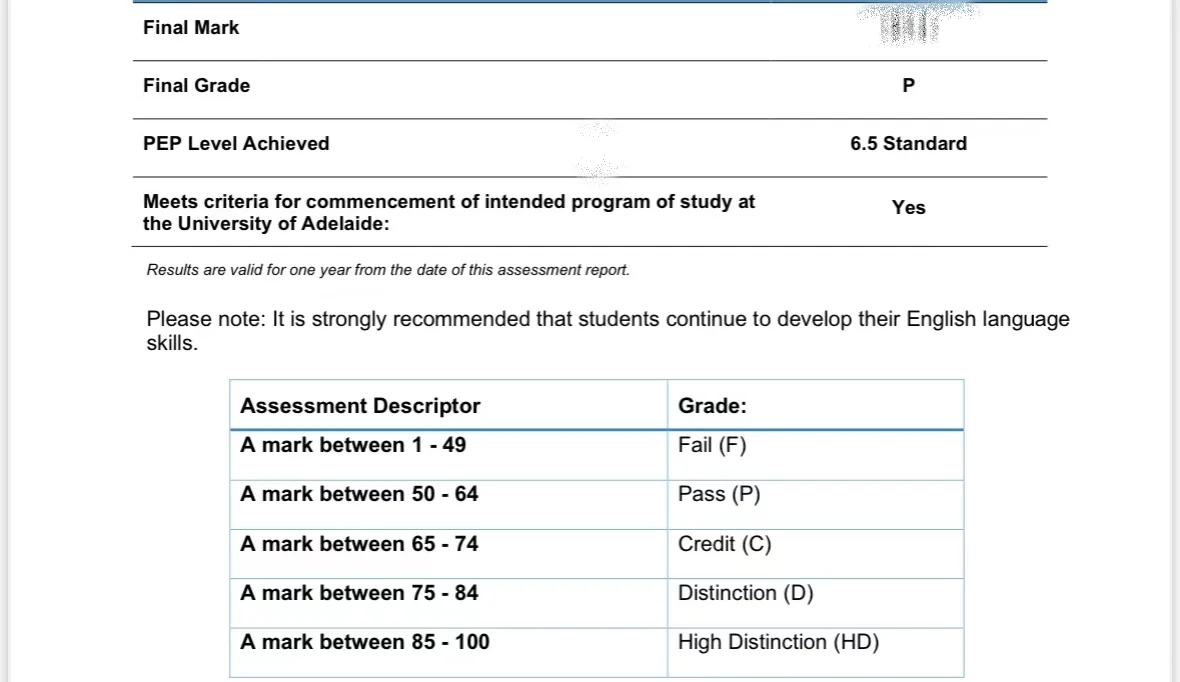Click the Grade: column header
1180x682 pixels.
pyautogui.click(x=712, y=406)
